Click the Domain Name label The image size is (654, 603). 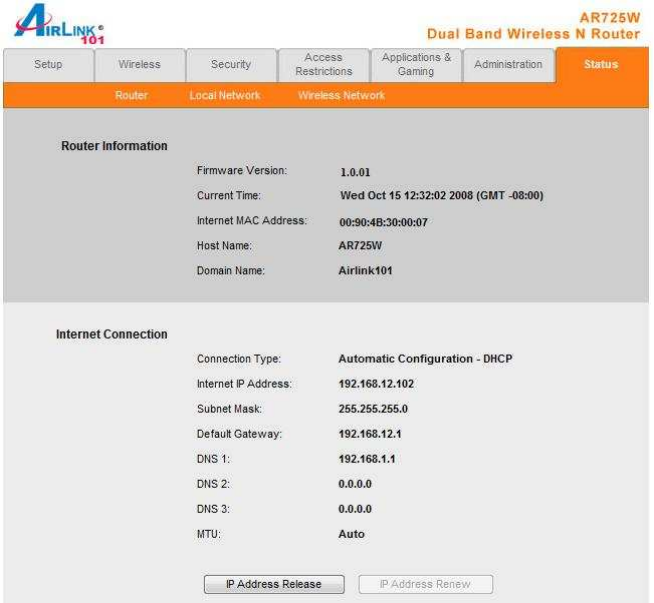click(x=231, y=271)
